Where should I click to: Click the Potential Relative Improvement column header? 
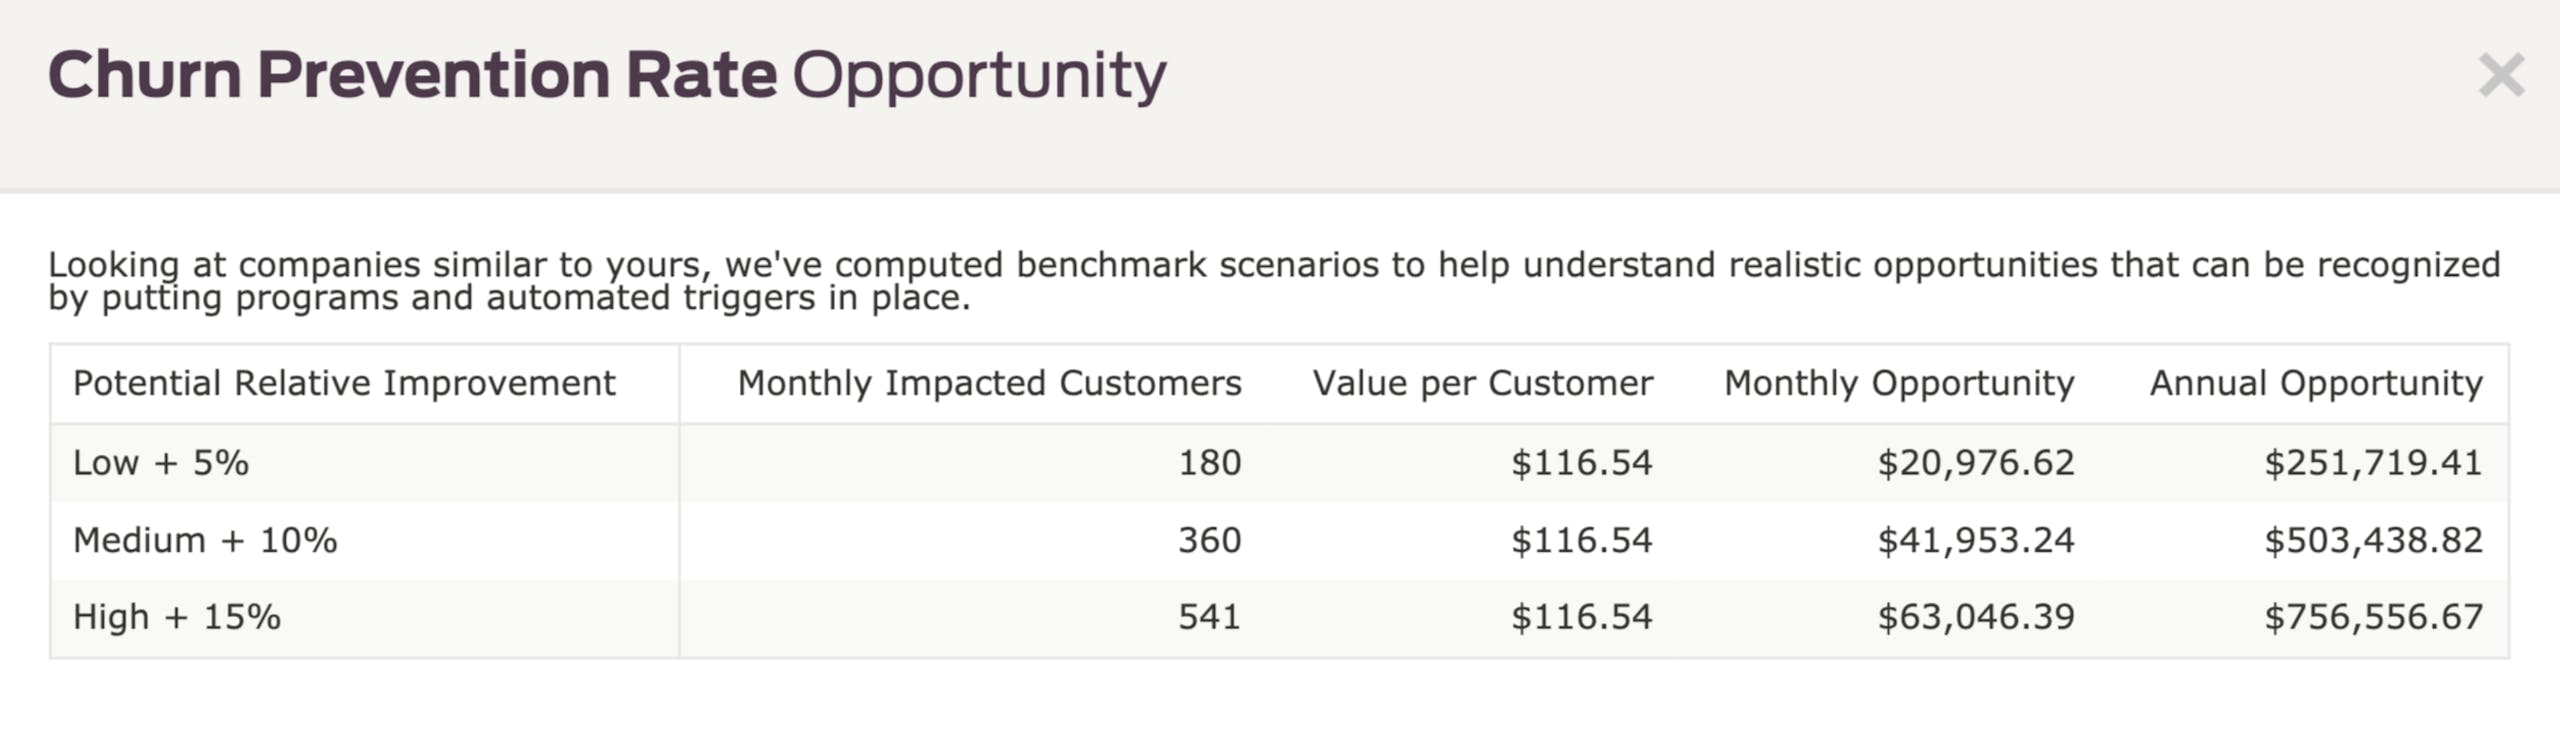click(x=344, y=384)
